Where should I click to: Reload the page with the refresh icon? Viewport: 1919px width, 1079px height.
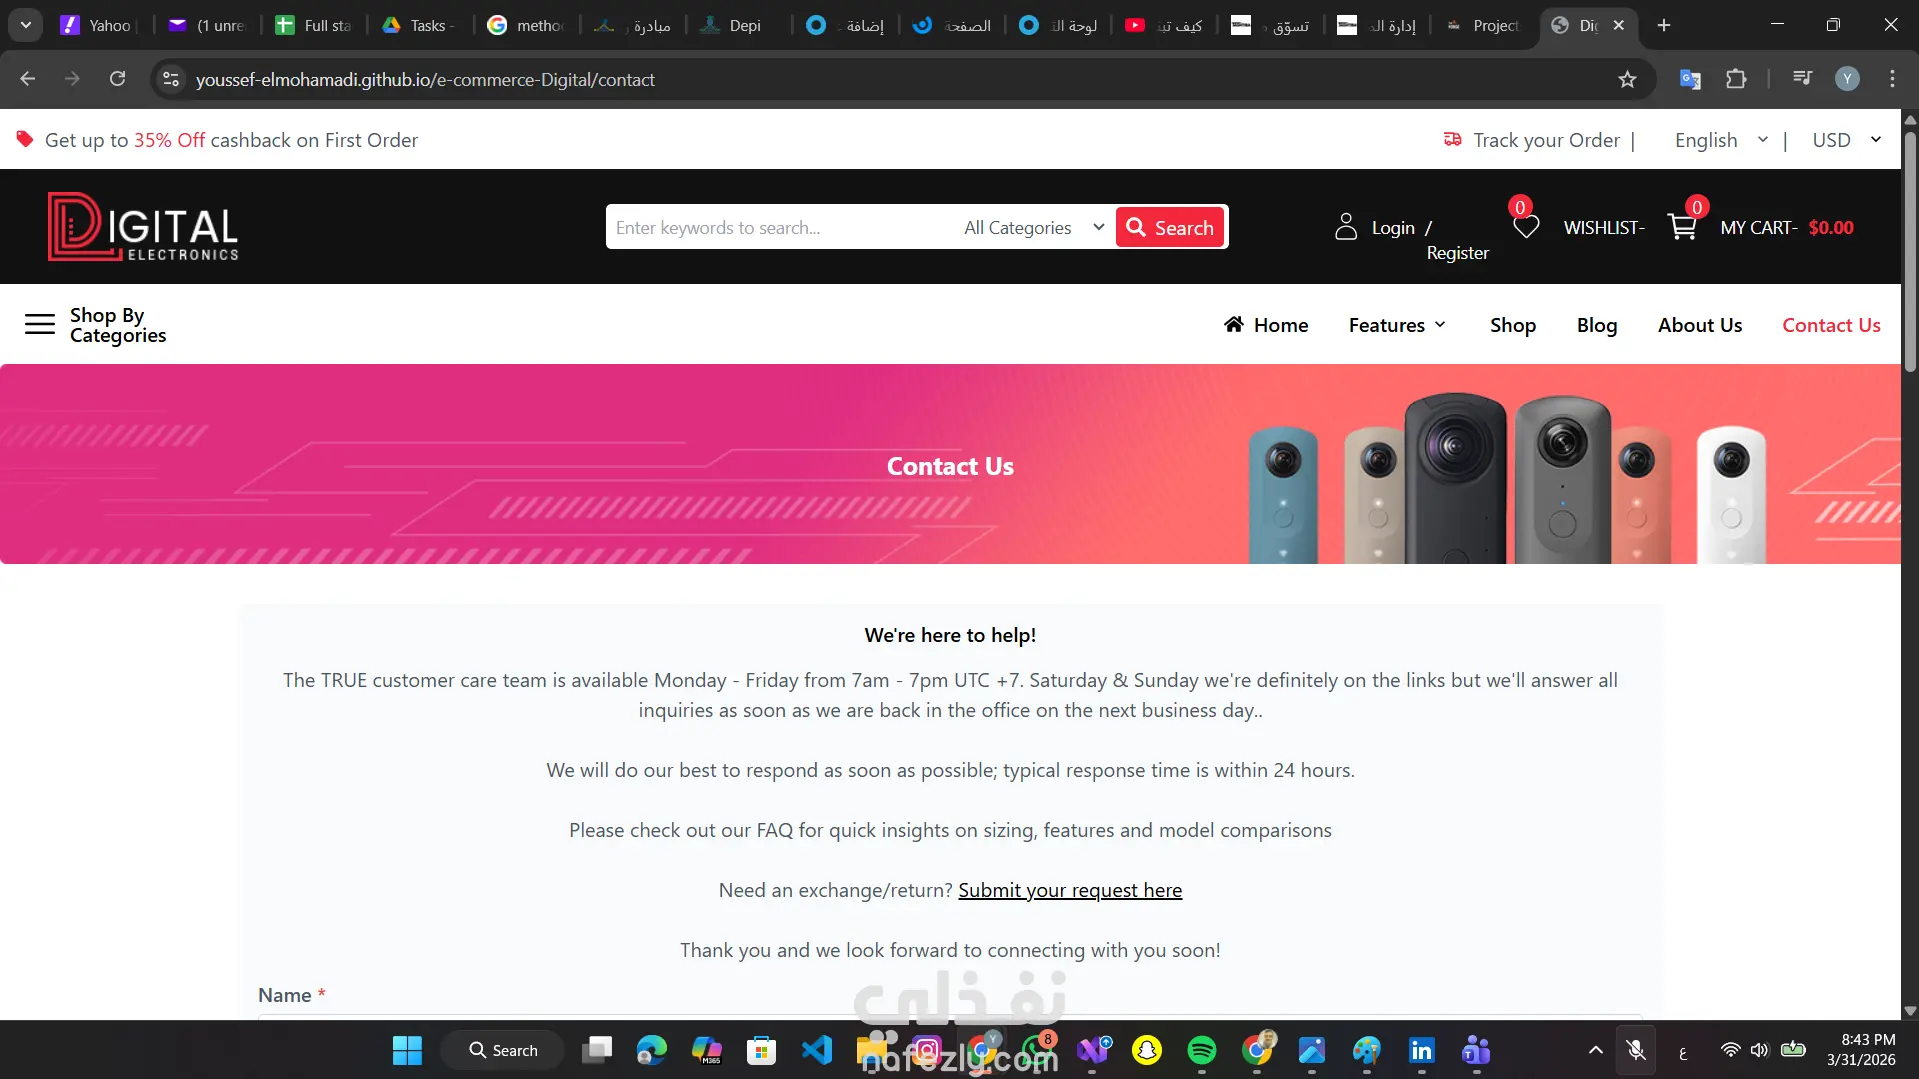coord(117,79)
